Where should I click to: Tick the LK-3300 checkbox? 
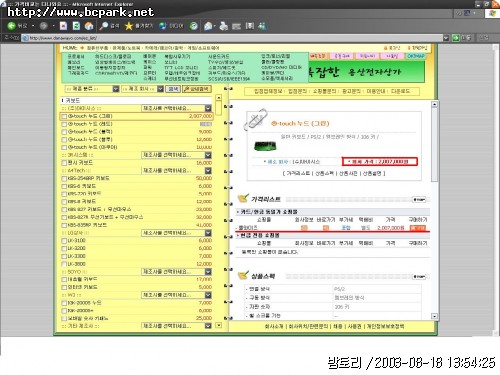point(64,256)
